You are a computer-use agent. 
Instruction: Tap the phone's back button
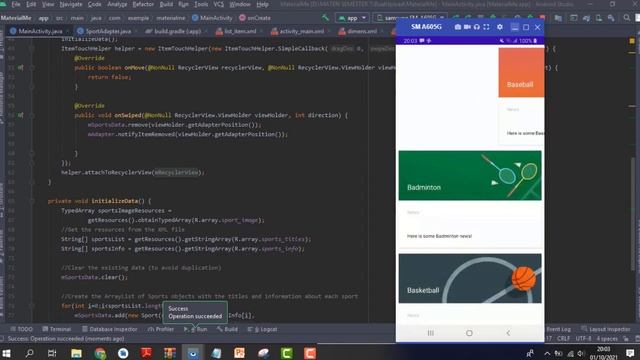[508, 333]
